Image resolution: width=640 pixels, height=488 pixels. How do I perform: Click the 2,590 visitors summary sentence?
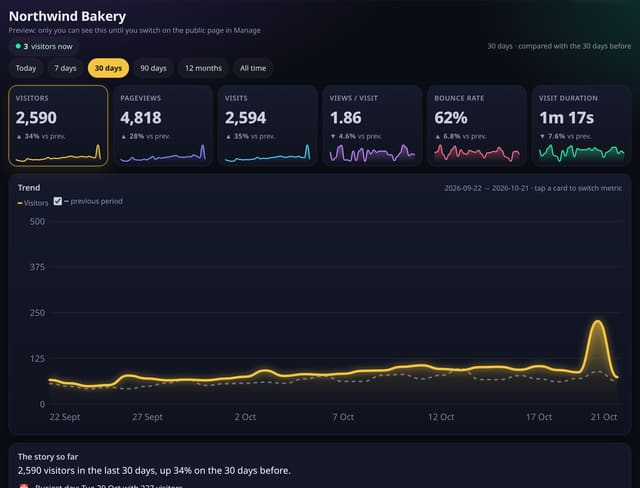pyautogui.click(x=154, y=470)
